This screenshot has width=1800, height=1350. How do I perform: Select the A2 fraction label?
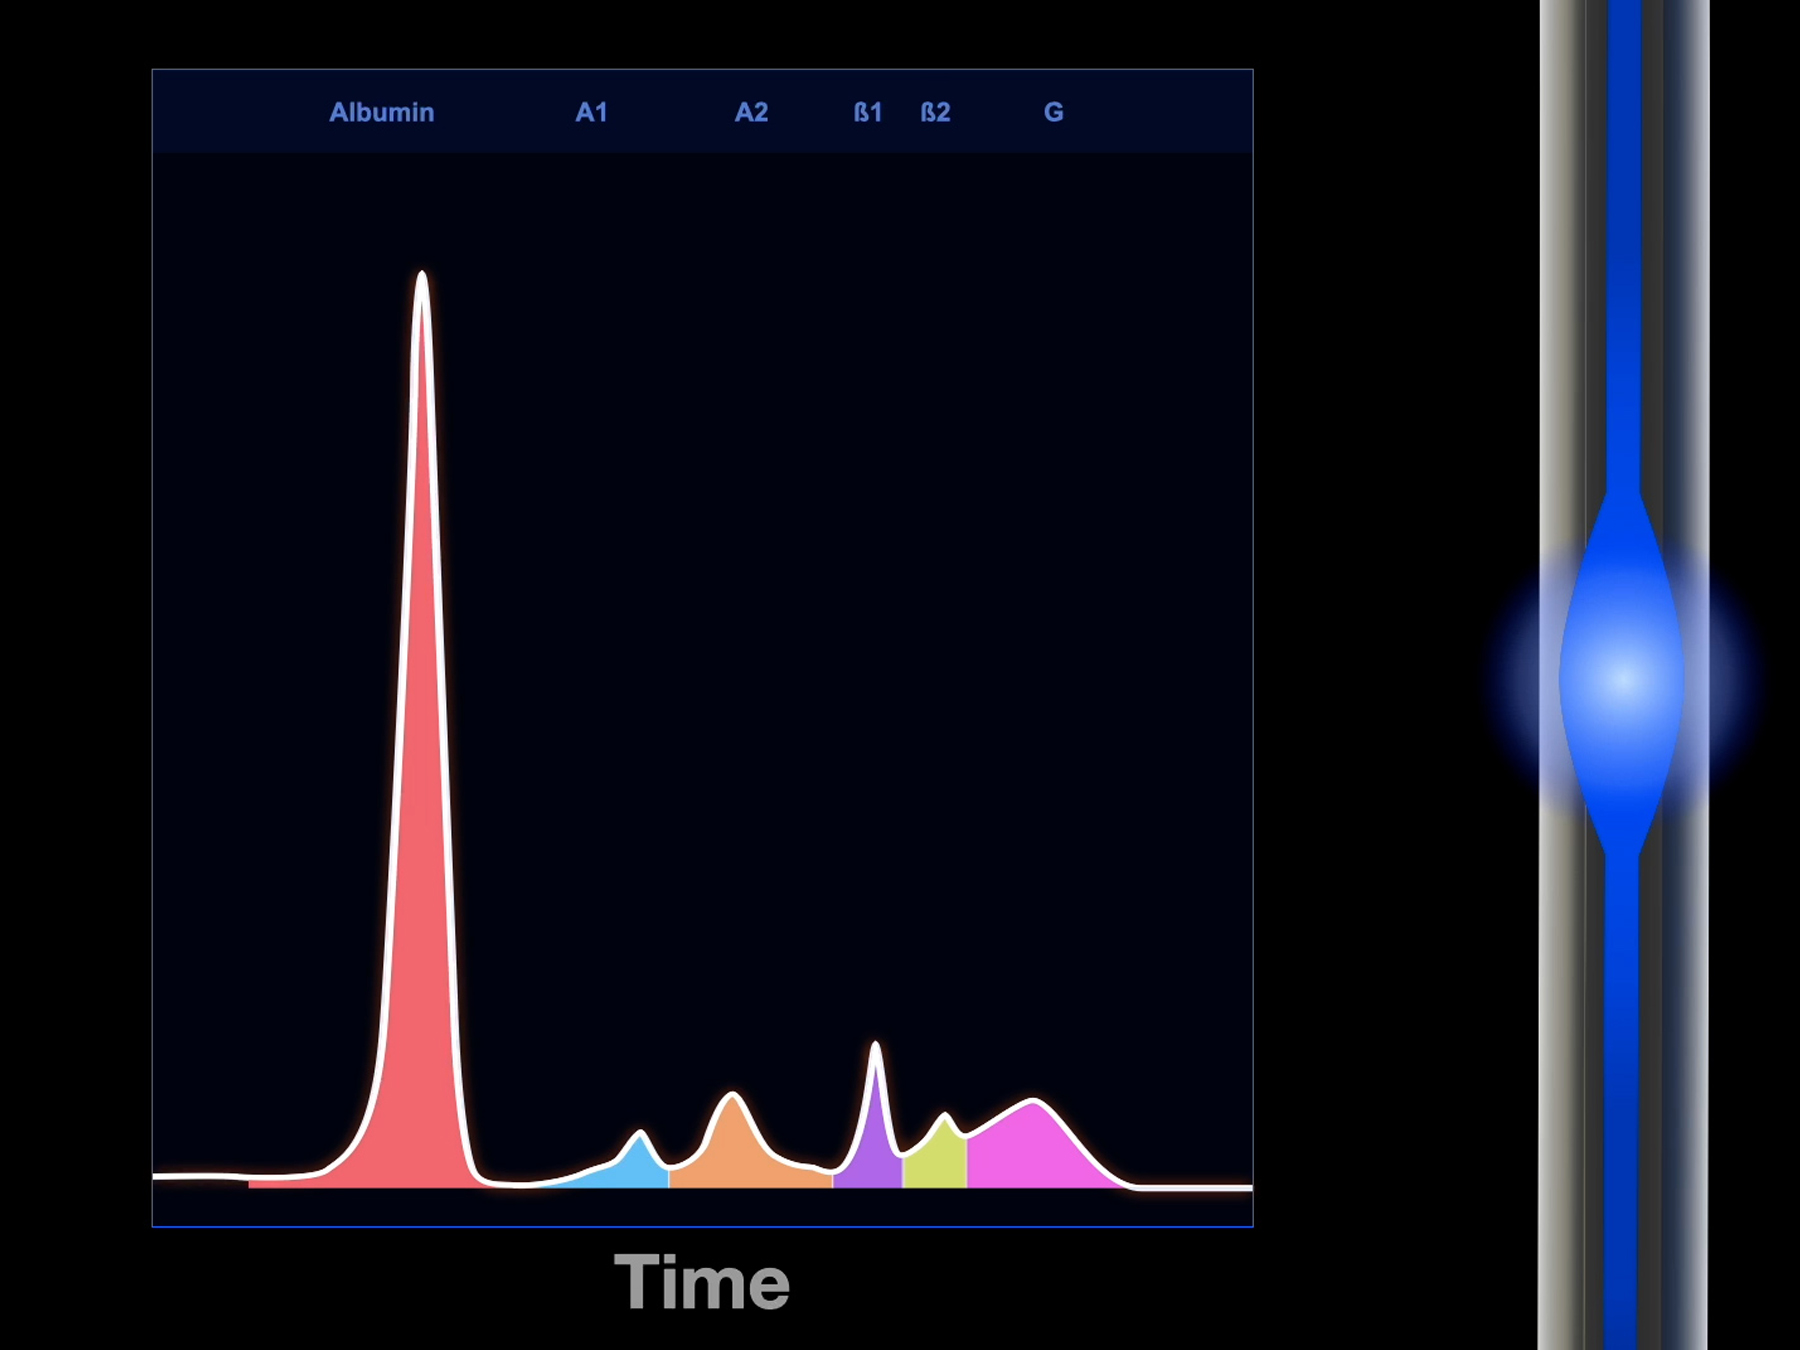(x=751, y=112)
